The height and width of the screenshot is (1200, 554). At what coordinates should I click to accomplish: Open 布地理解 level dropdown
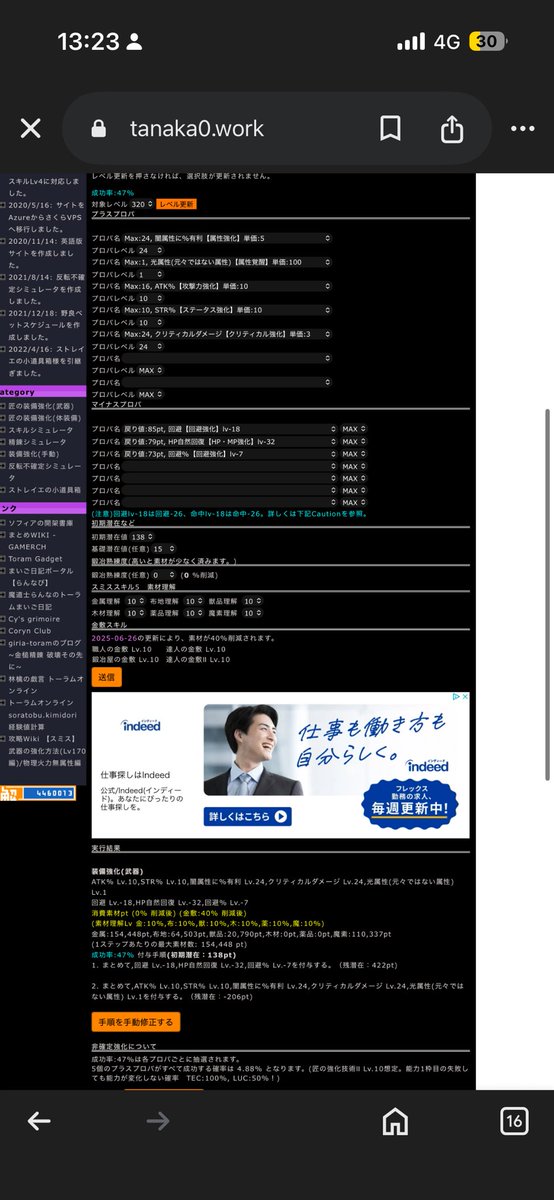pyautogui.click(x=195, y=601)
